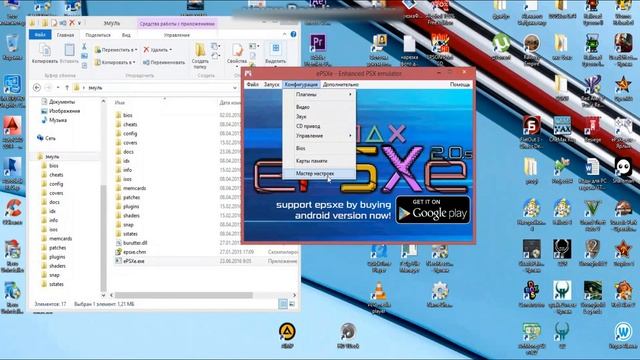Click Adobe Premiere Pro desktop icon
640x360 pixels.
[x=318, y=49]
